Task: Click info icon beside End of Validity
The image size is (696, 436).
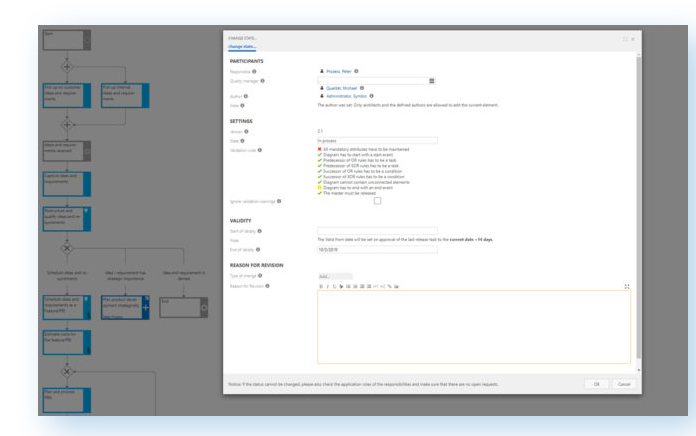Action: 260,249
